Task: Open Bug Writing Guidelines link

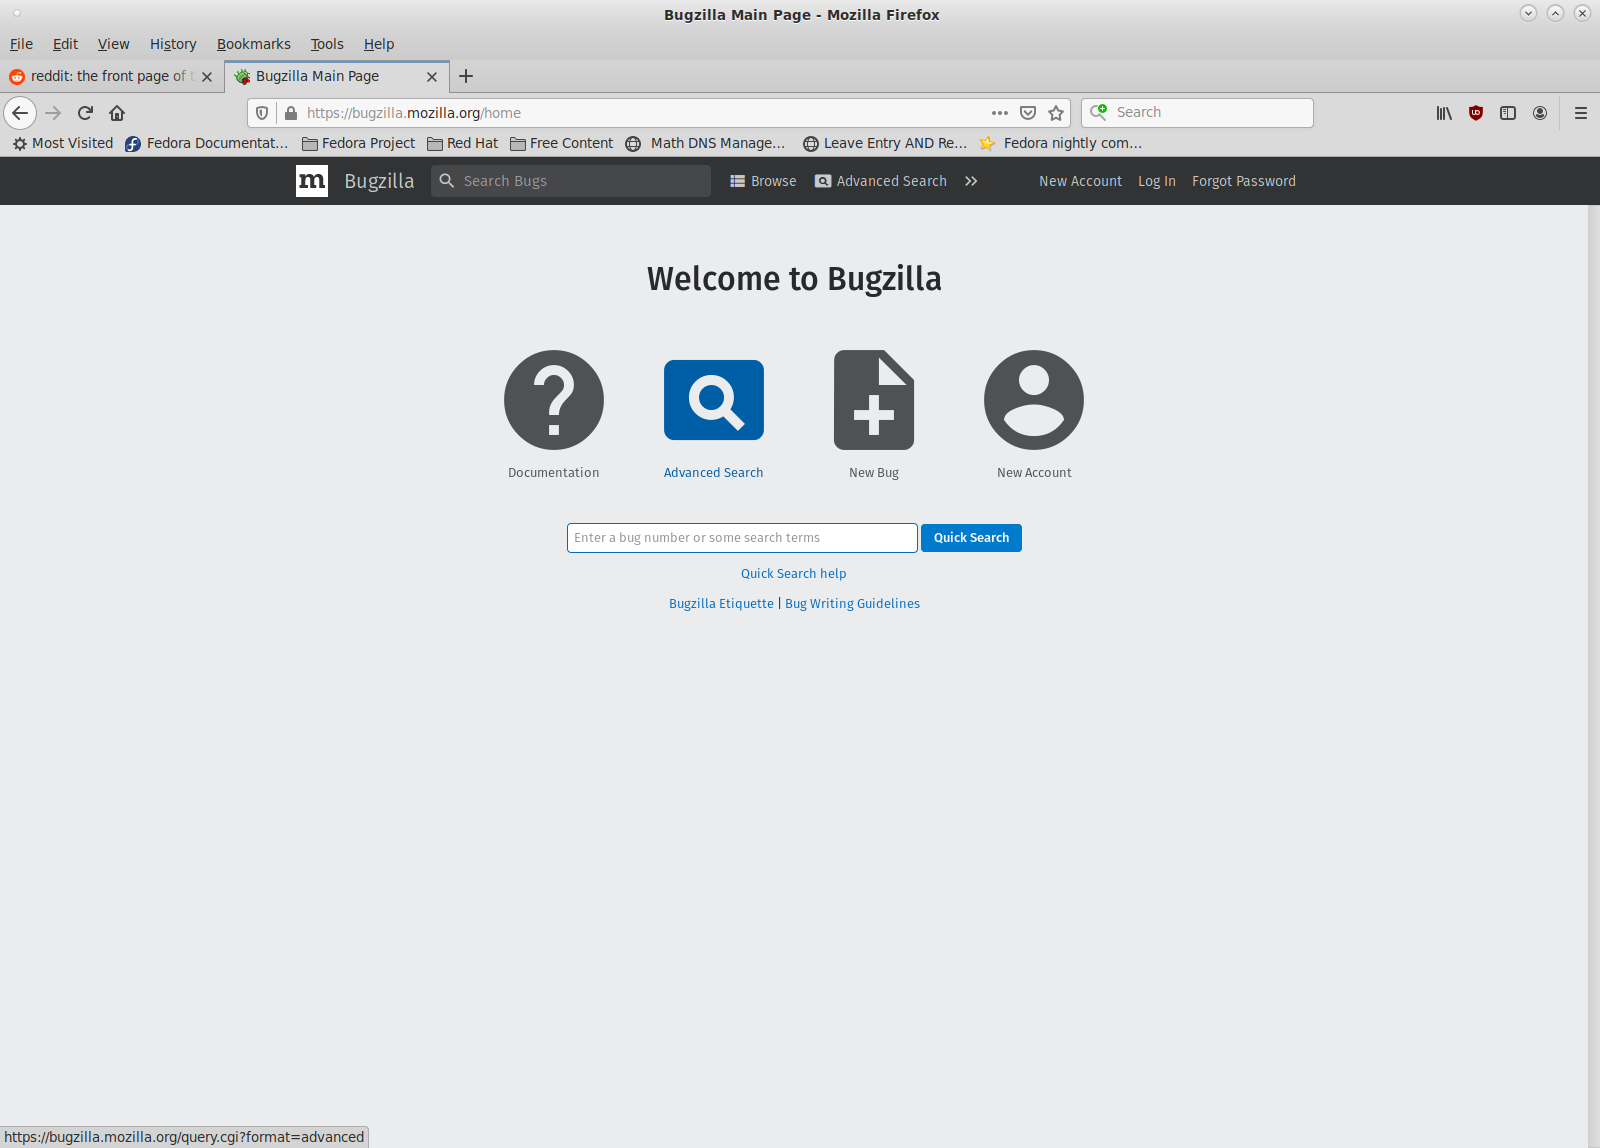Action: point(853,604)
